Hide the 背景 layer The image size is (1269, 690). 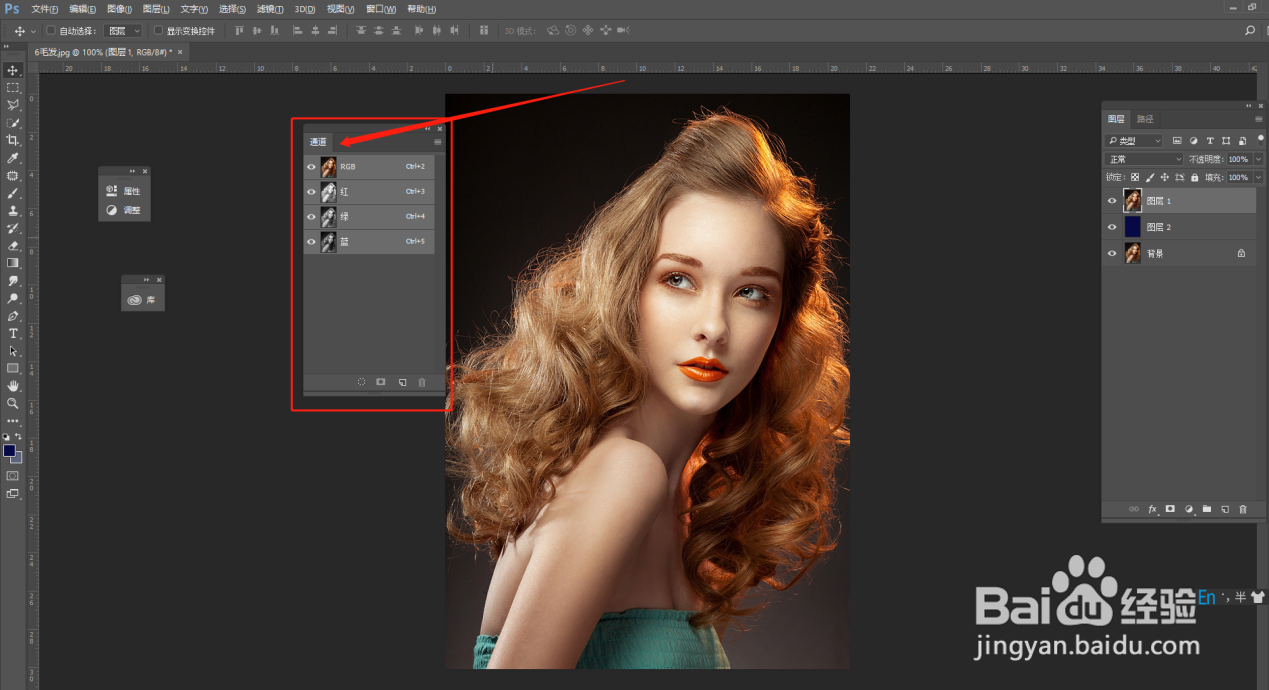tap(1111, 253)
